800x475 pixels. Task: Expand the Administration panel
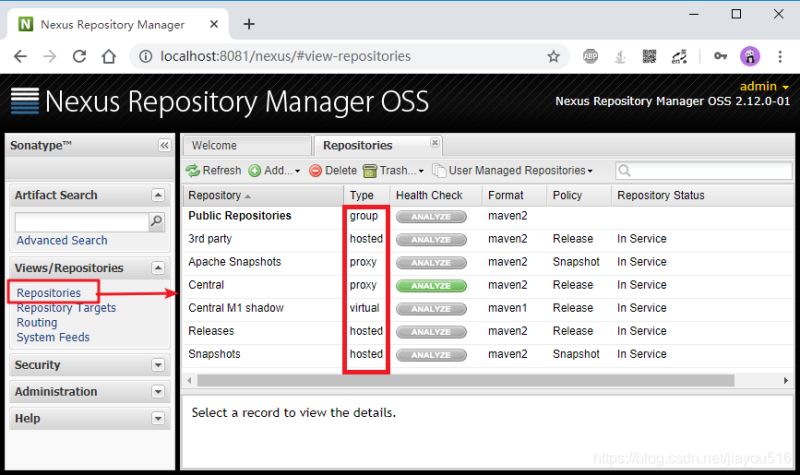(x=158, y=392)
